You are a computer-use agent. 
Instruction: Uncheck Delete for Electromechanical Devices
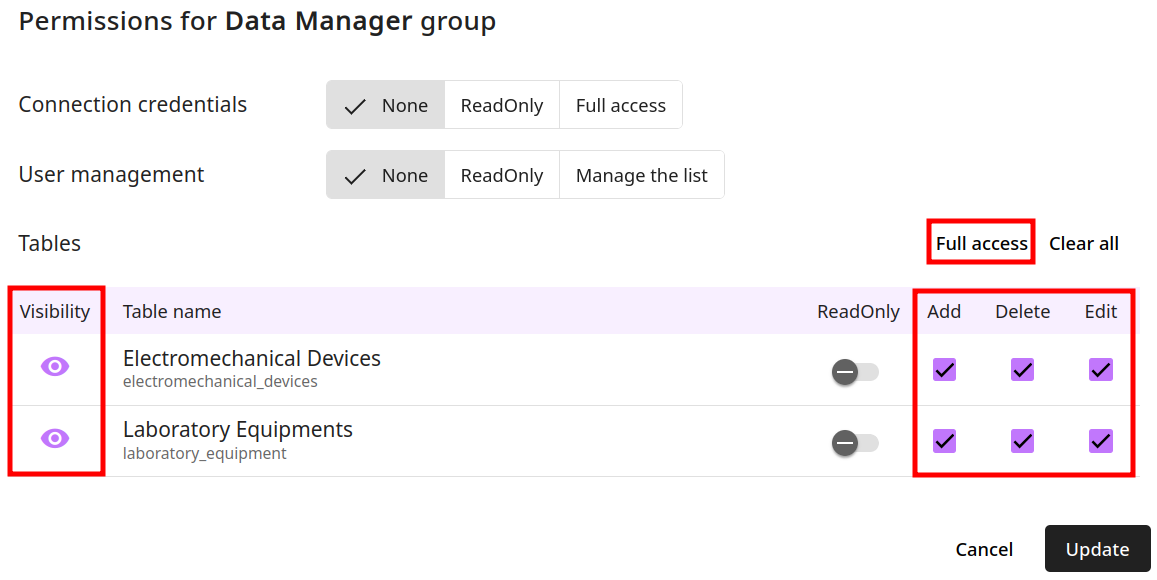point(1023,370)
